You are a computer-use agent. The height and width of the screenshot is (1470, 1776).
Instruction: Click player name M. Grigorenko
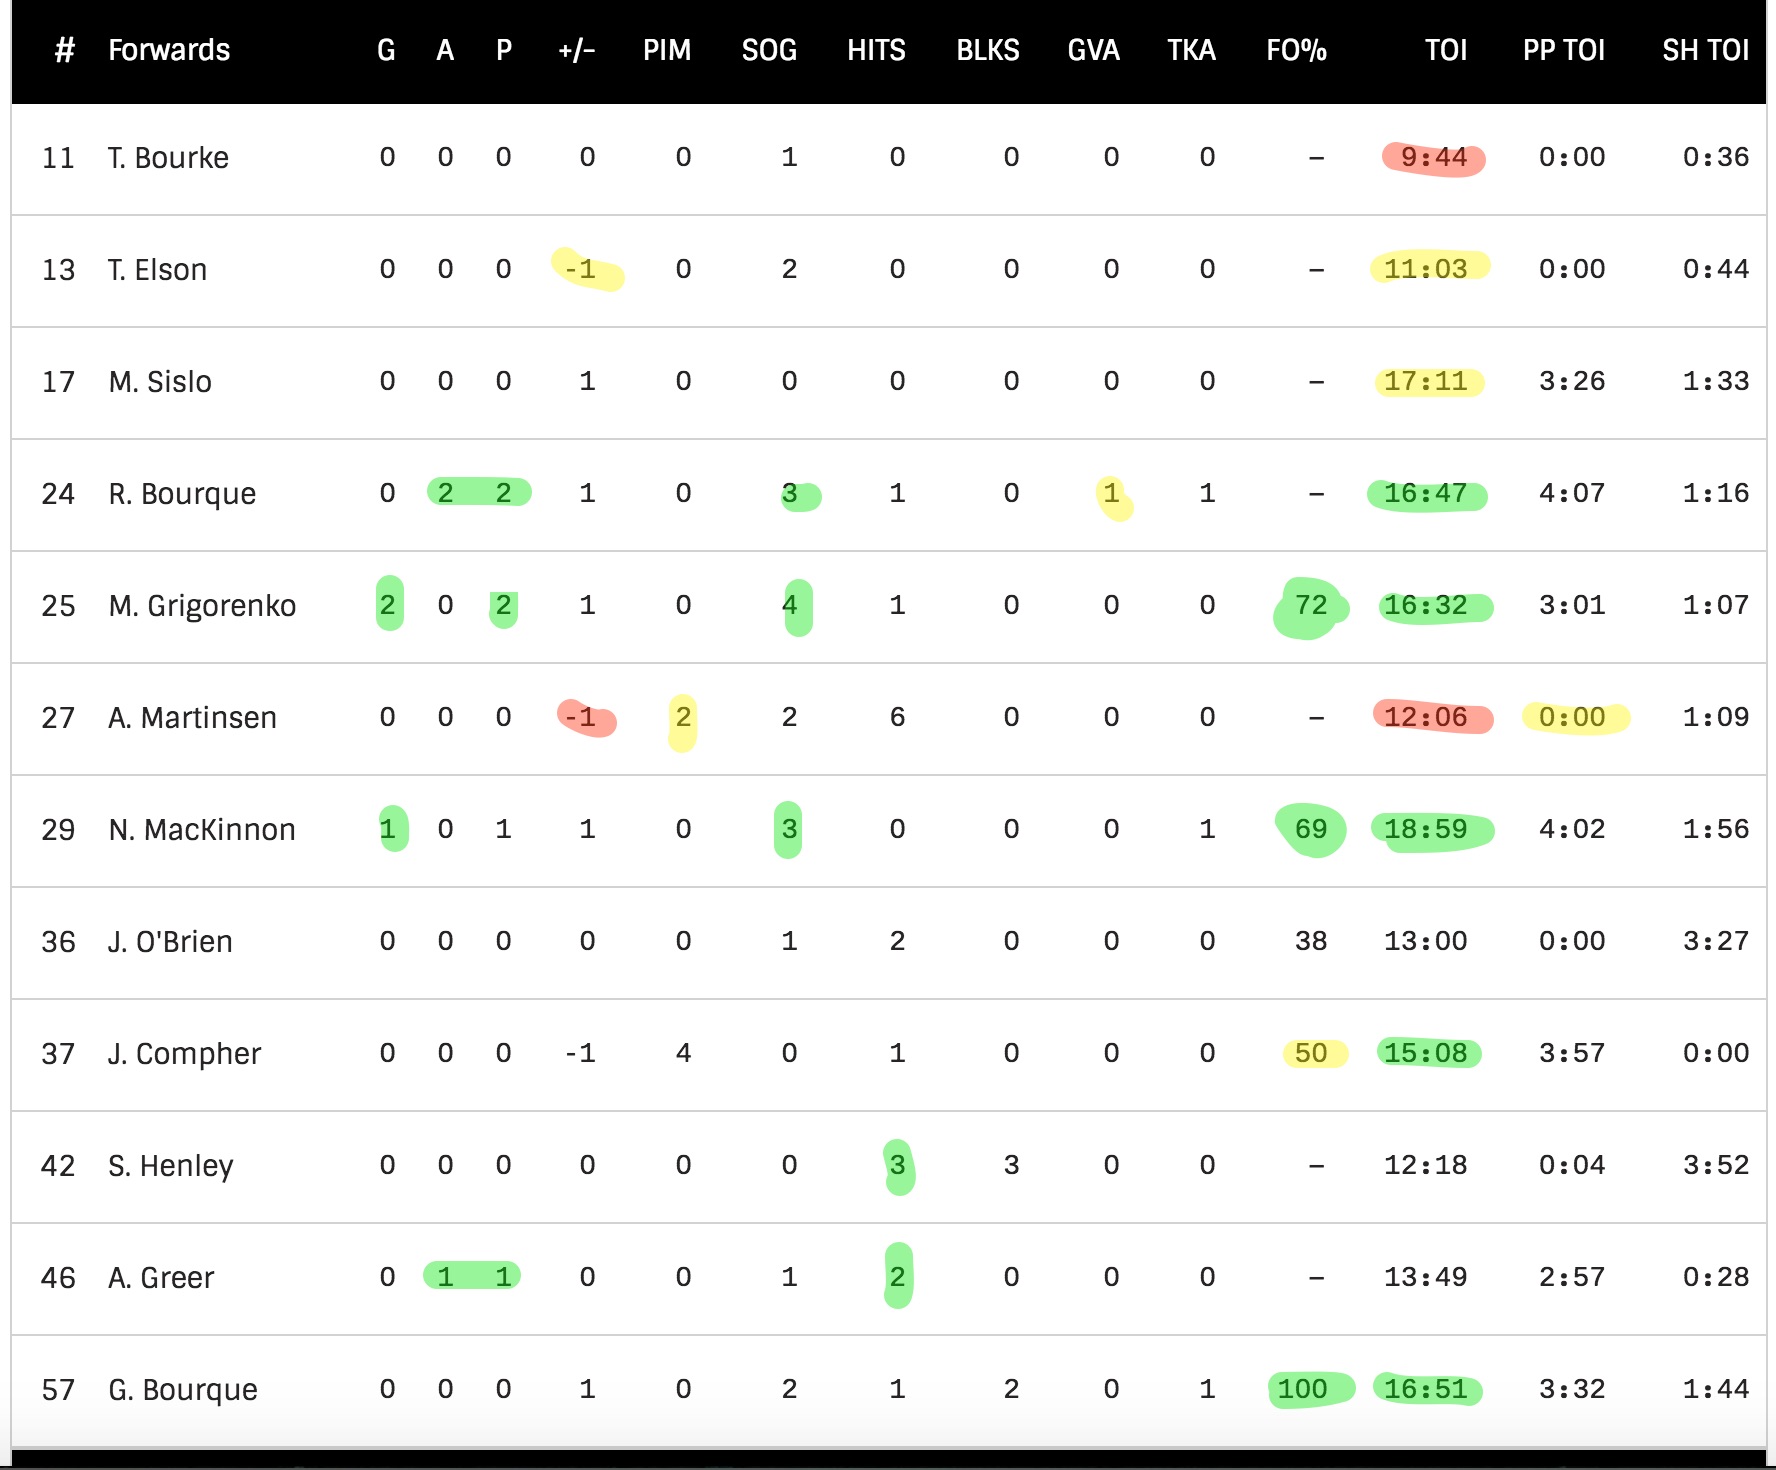202,606
